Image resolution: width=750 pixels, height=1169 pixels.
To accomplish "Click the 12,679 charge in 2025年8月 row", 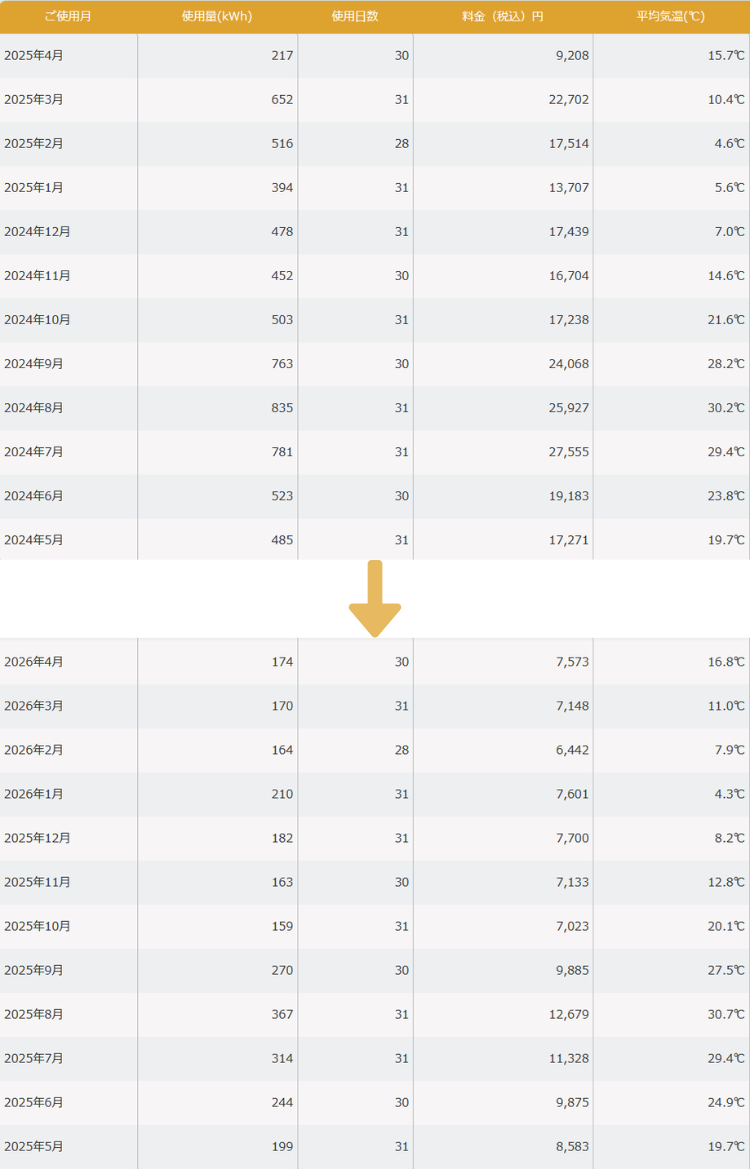I will click(x=569, y=1014).
